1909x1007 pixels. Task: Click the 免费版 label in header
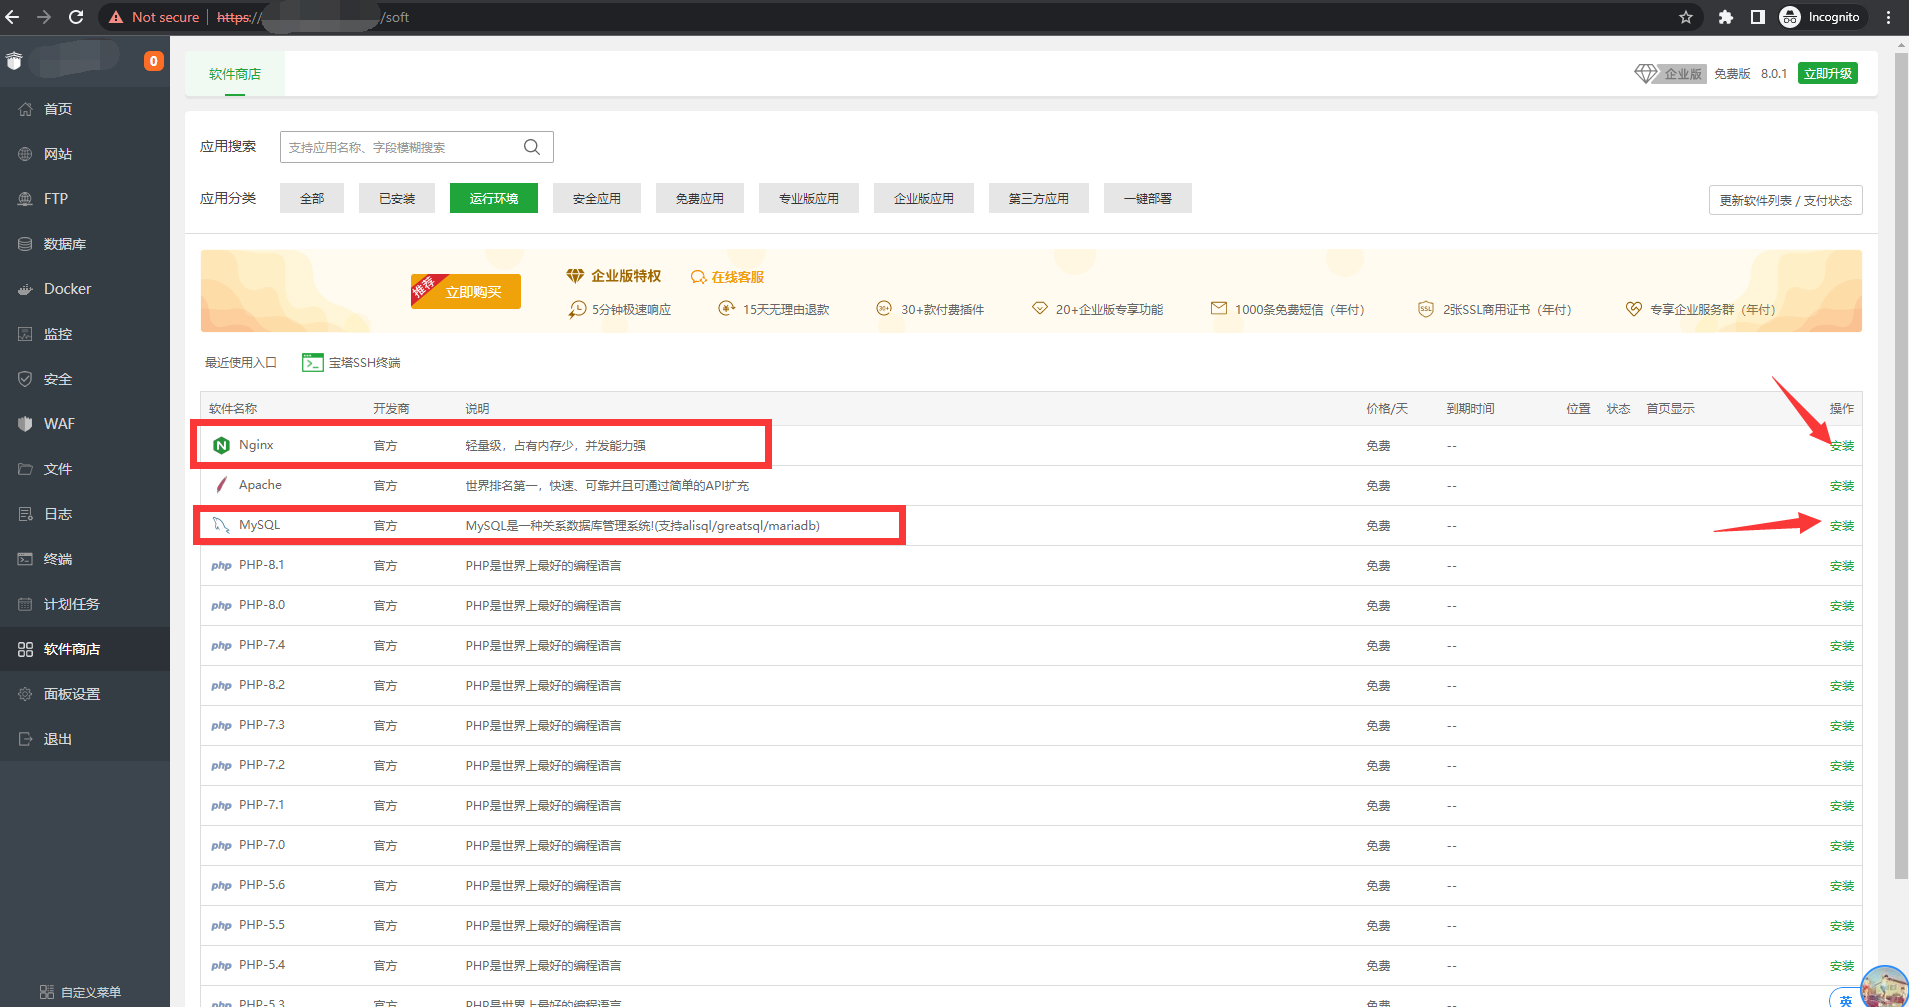pyautogui.click(x=1732, y=74)
